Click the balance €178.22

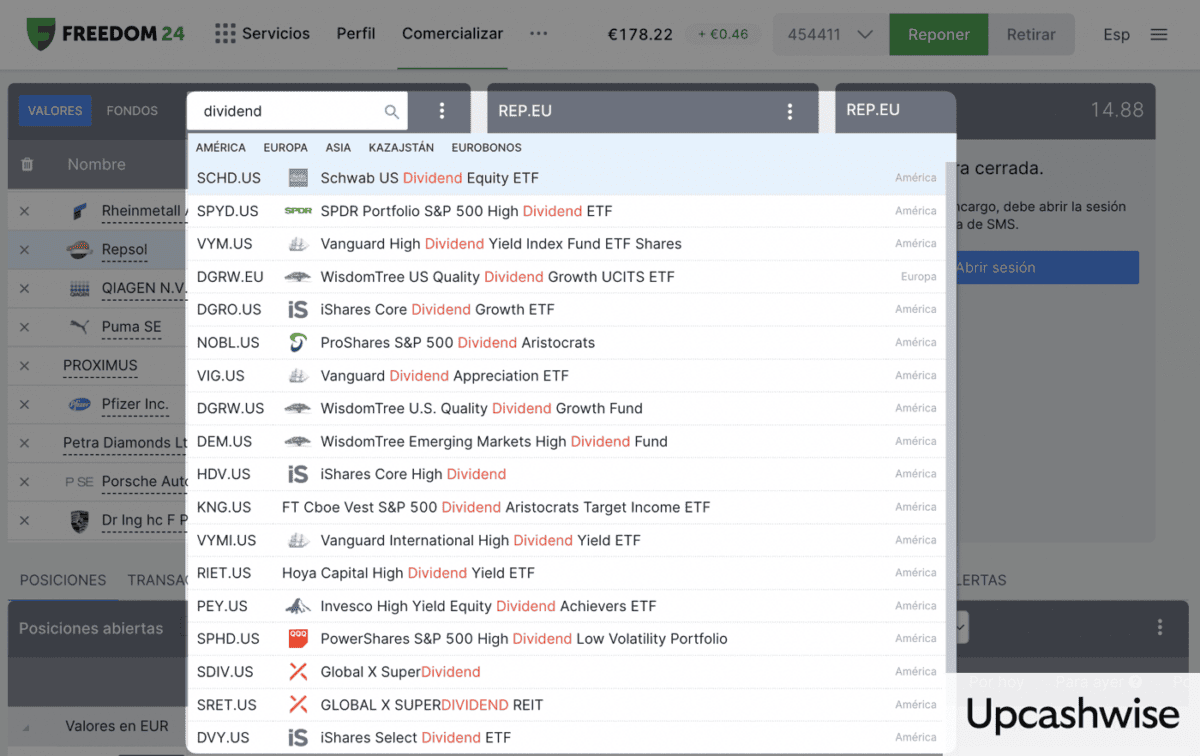[x=640, y=34]
